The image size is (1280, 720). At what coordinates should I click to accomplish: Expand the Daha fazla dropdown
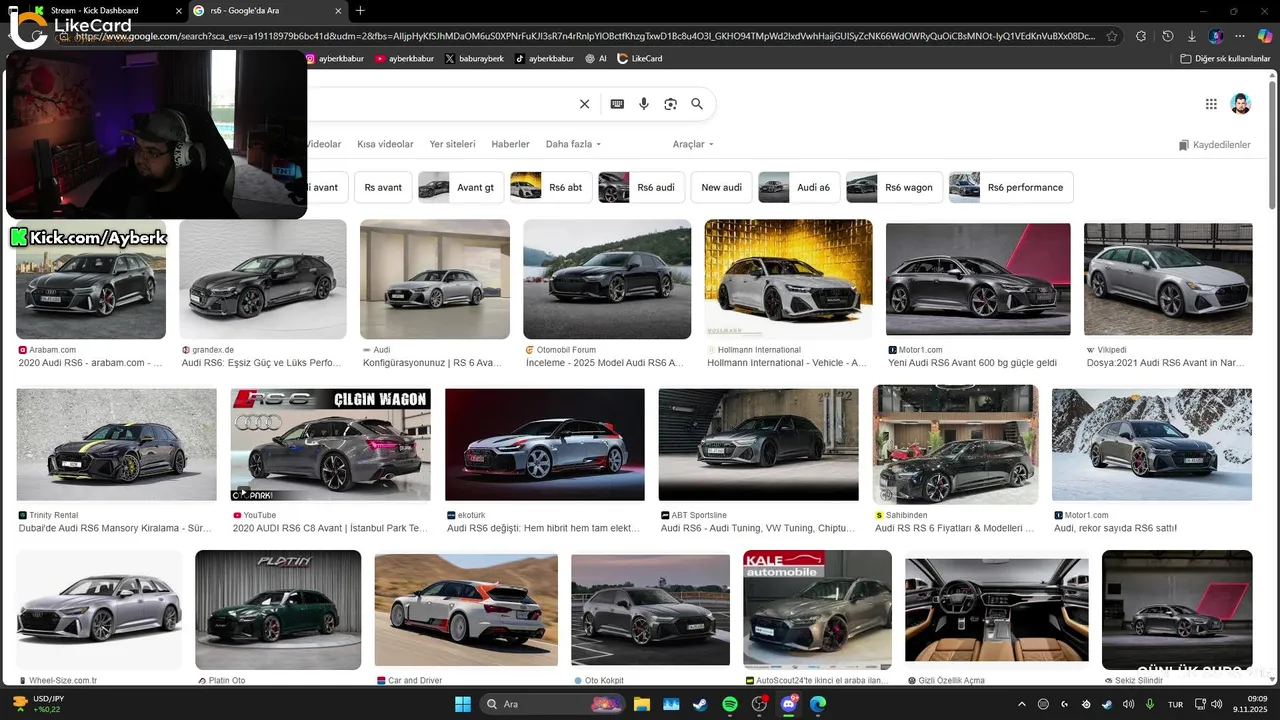573,144
